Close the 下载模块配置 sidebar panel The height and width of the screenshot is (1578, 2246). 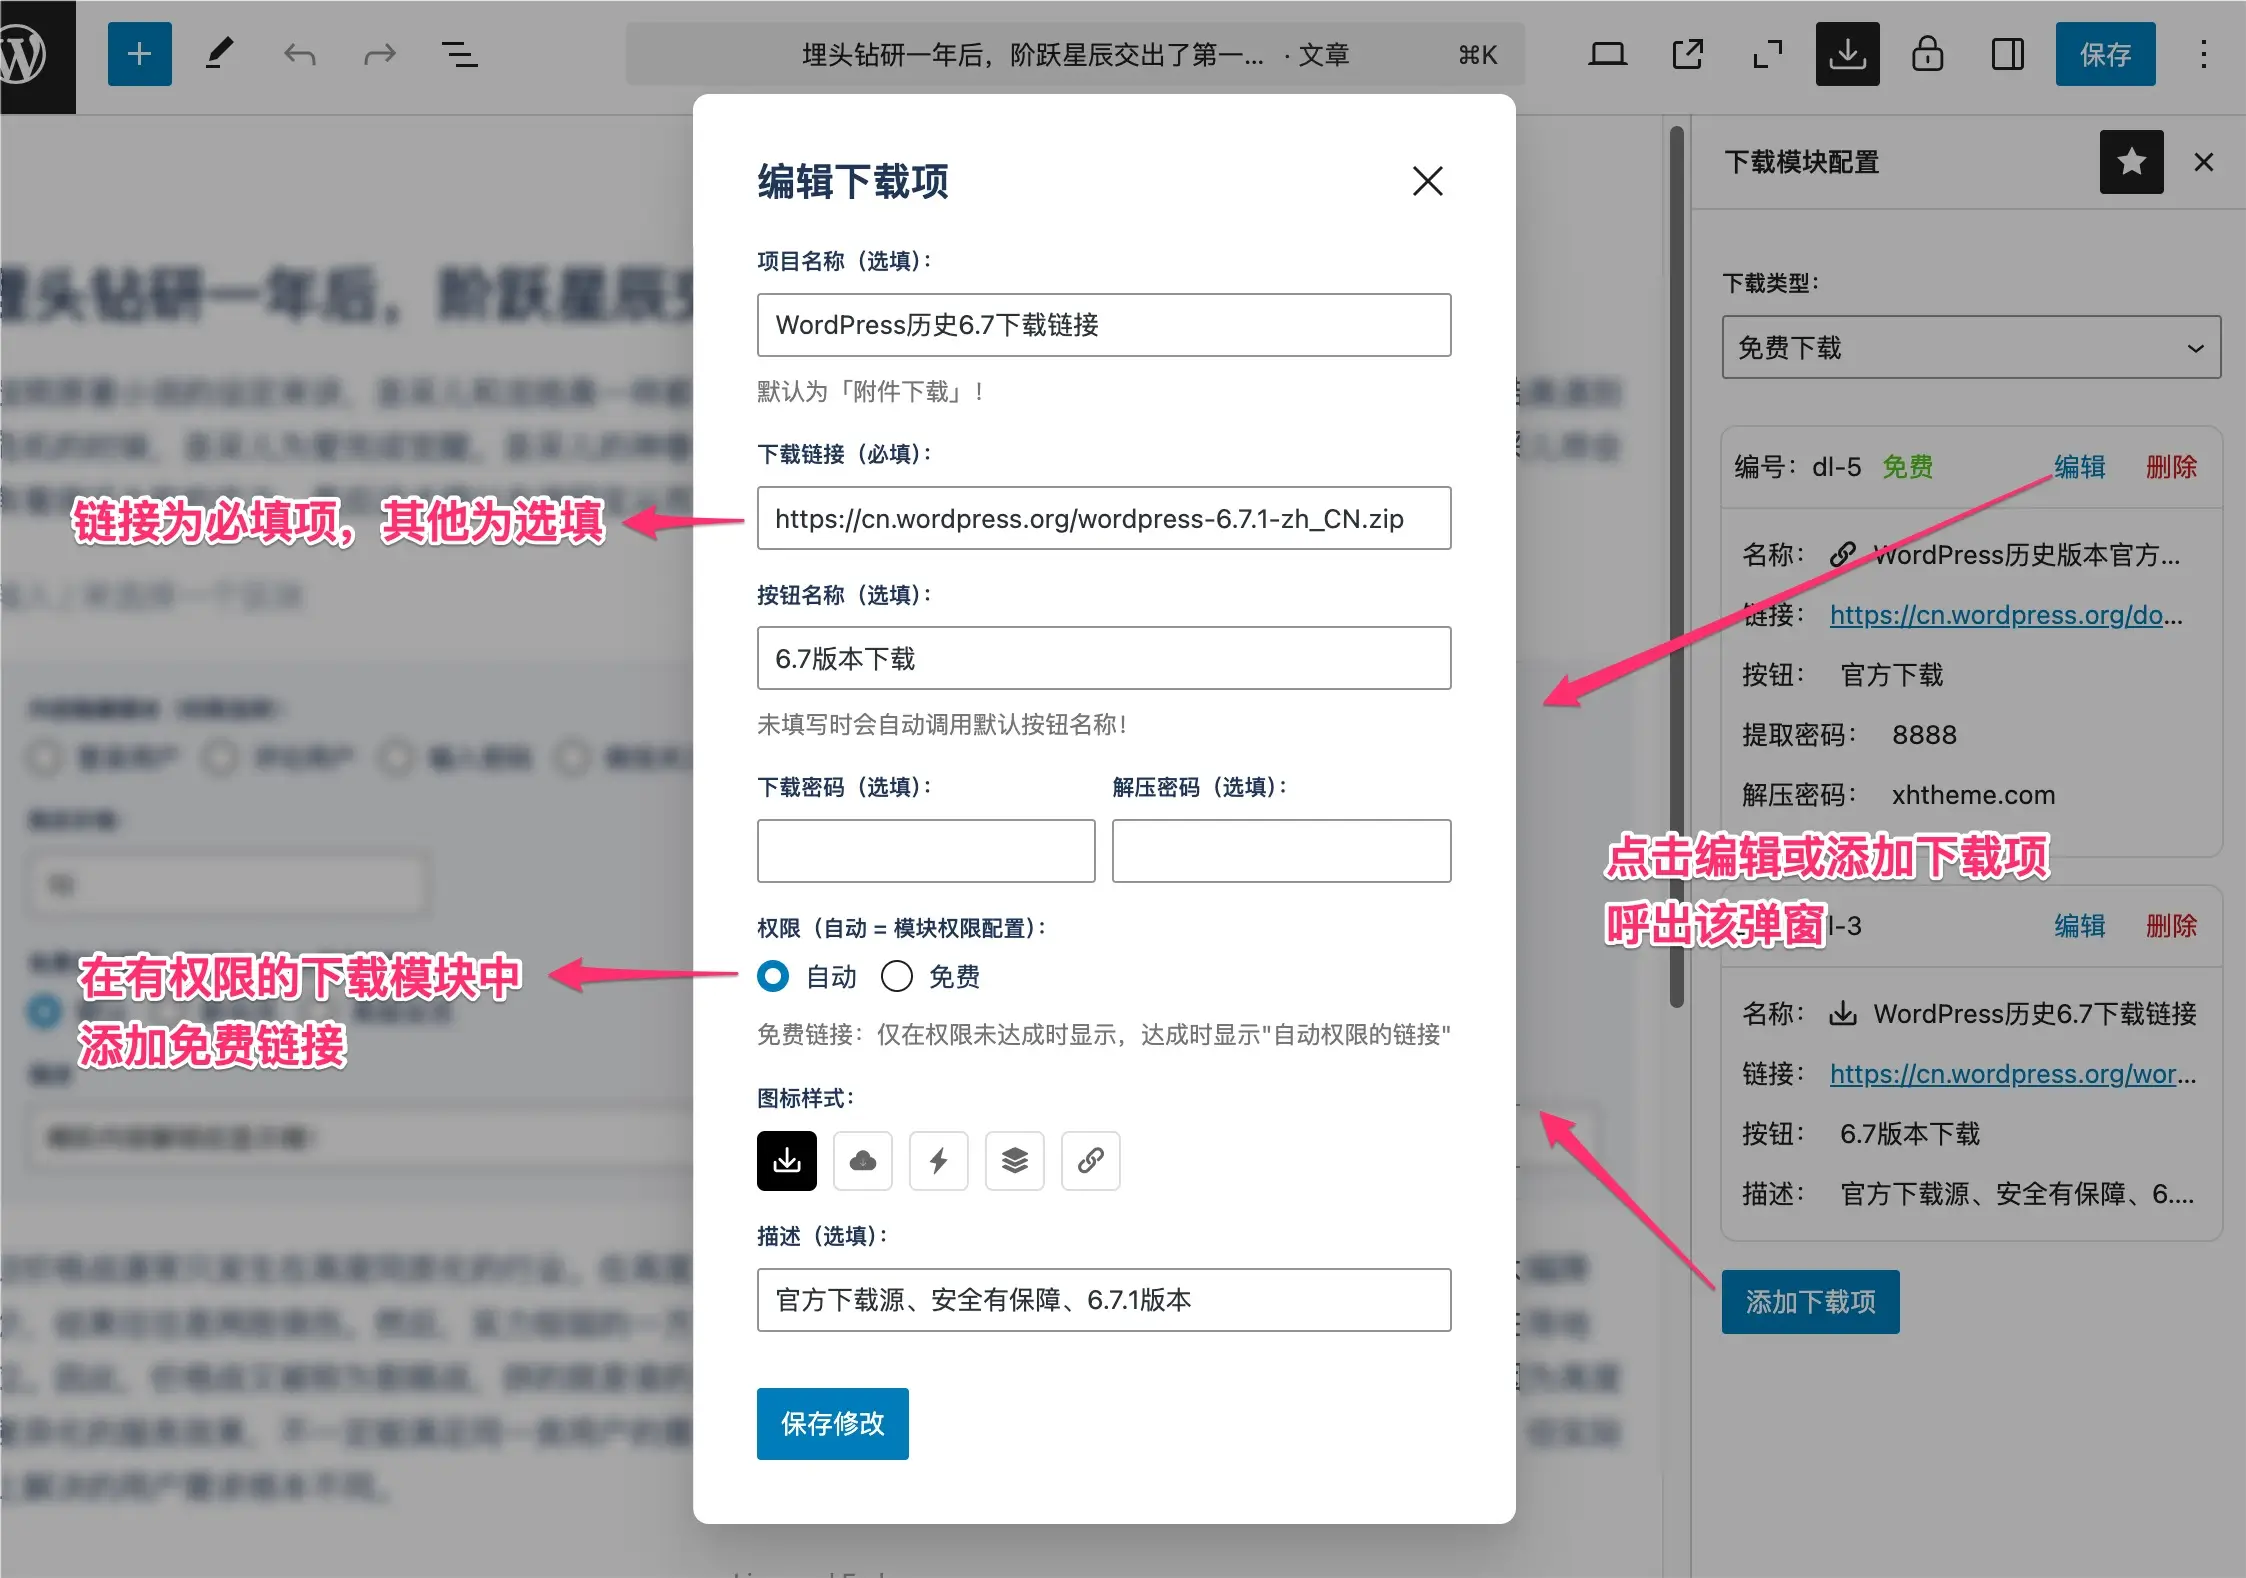coord(2203,162)
